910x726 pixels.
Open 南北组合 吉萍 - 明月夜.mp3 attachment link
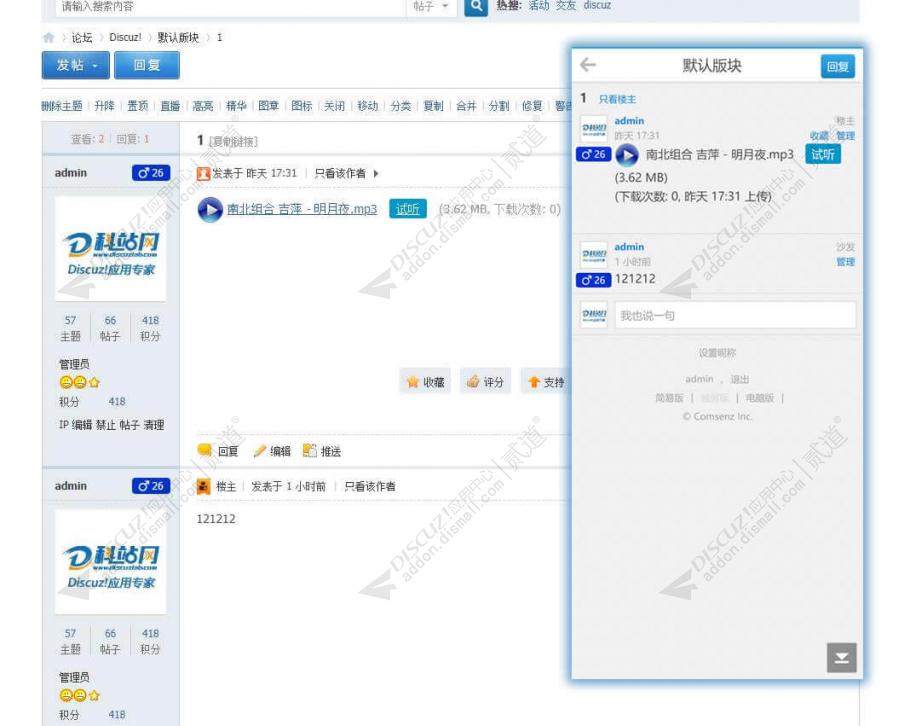pyautogui.click(x=302, y=209)
